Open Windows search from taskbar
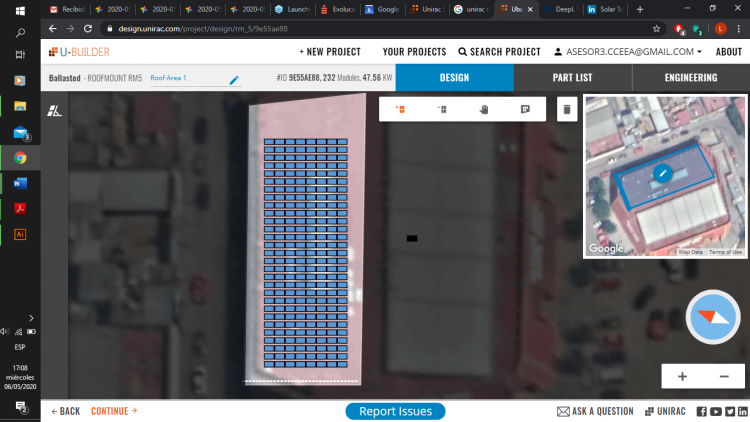The height and width of the screenshot is (422, 750). click(x=20, y=33)
